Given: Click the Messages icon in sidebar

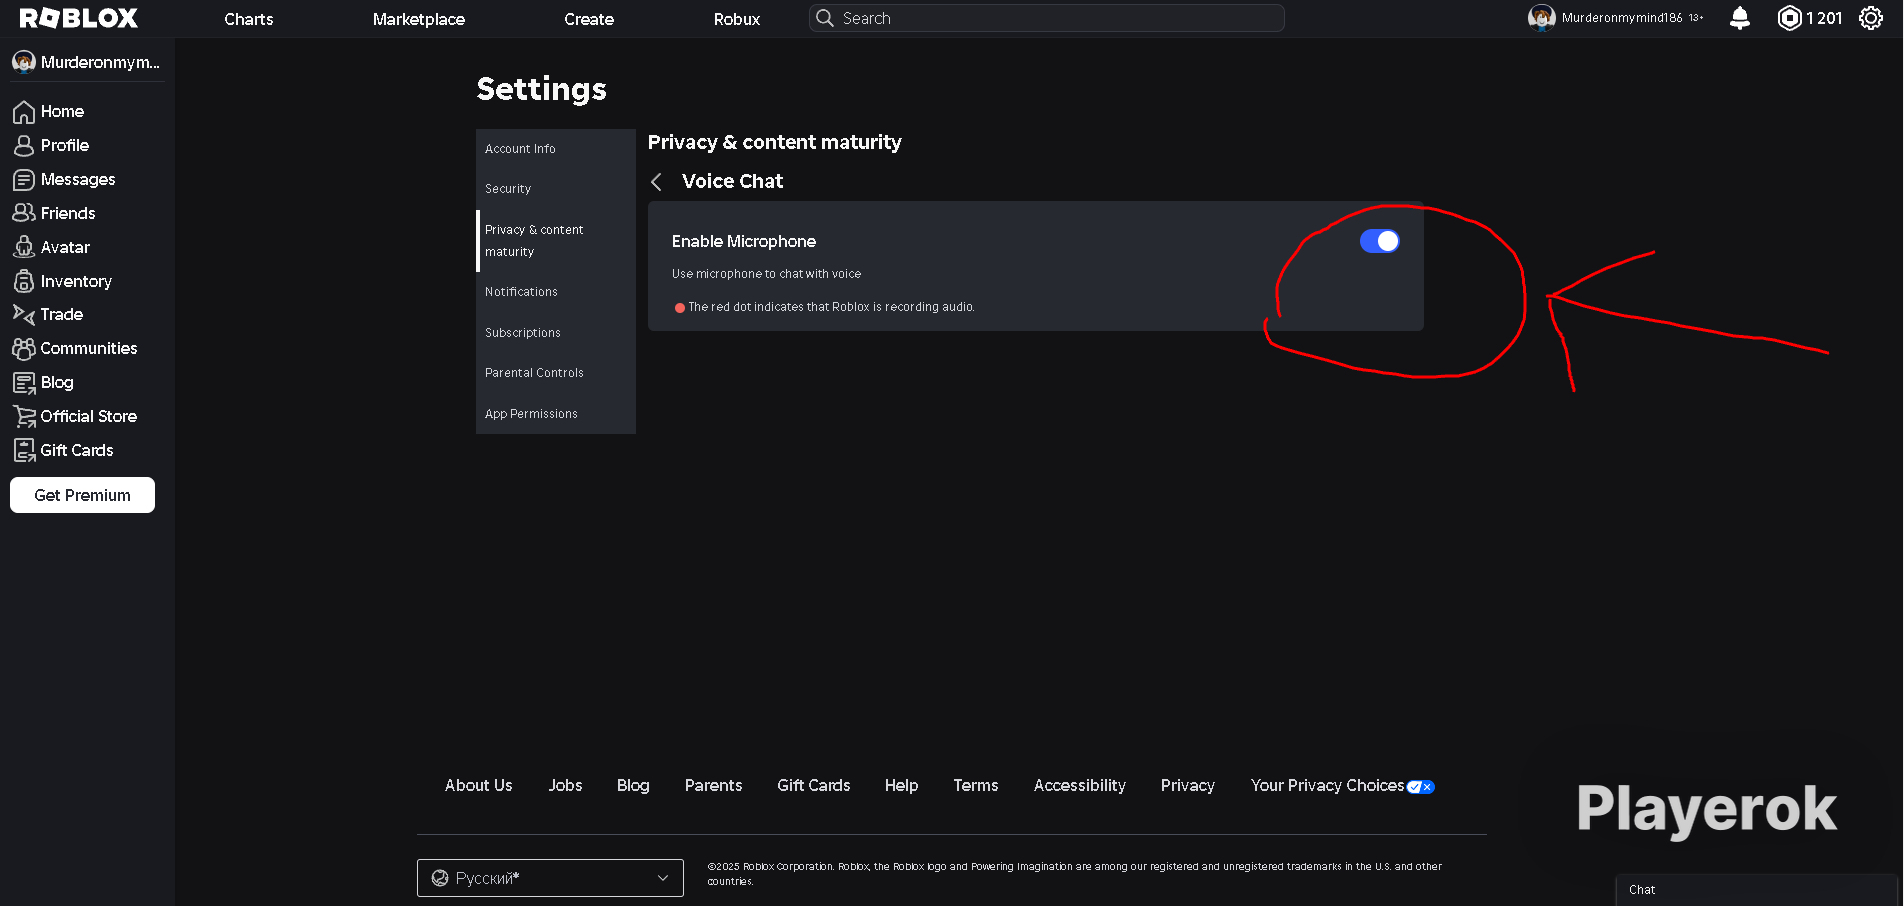Looking at the screenshot, I should (x=24, y=179).
